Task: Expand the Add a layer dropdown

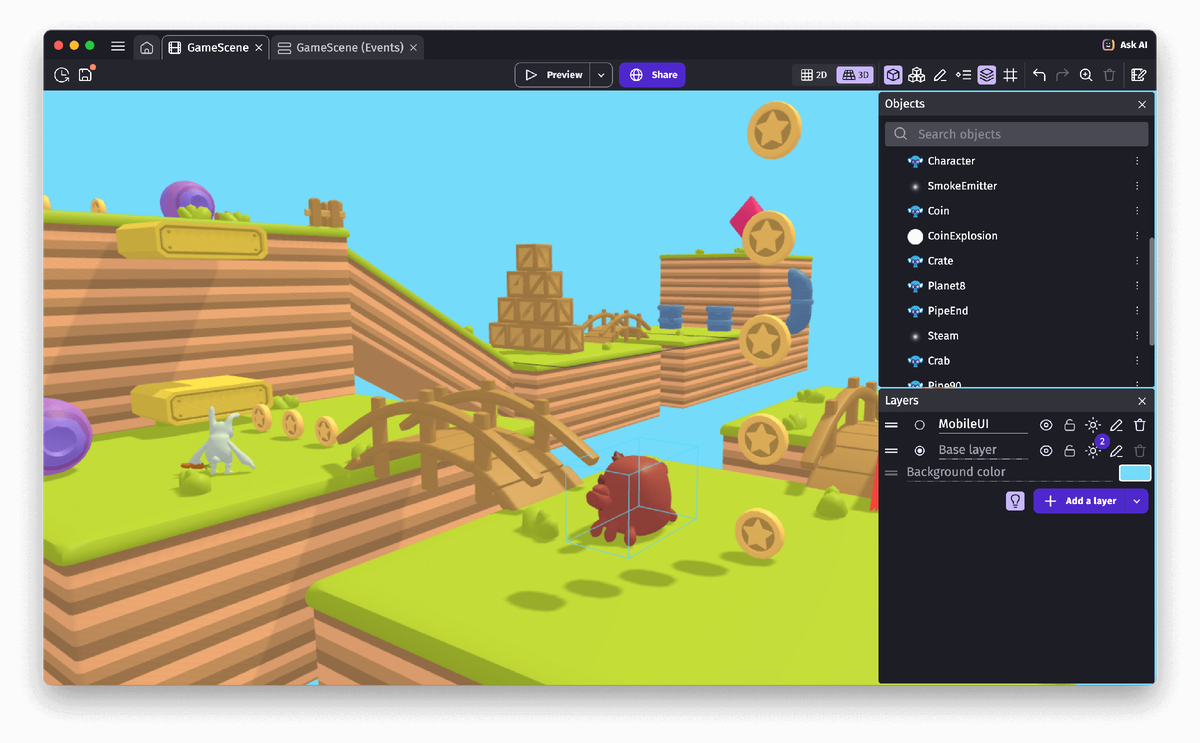Action: pos(1136,500)
